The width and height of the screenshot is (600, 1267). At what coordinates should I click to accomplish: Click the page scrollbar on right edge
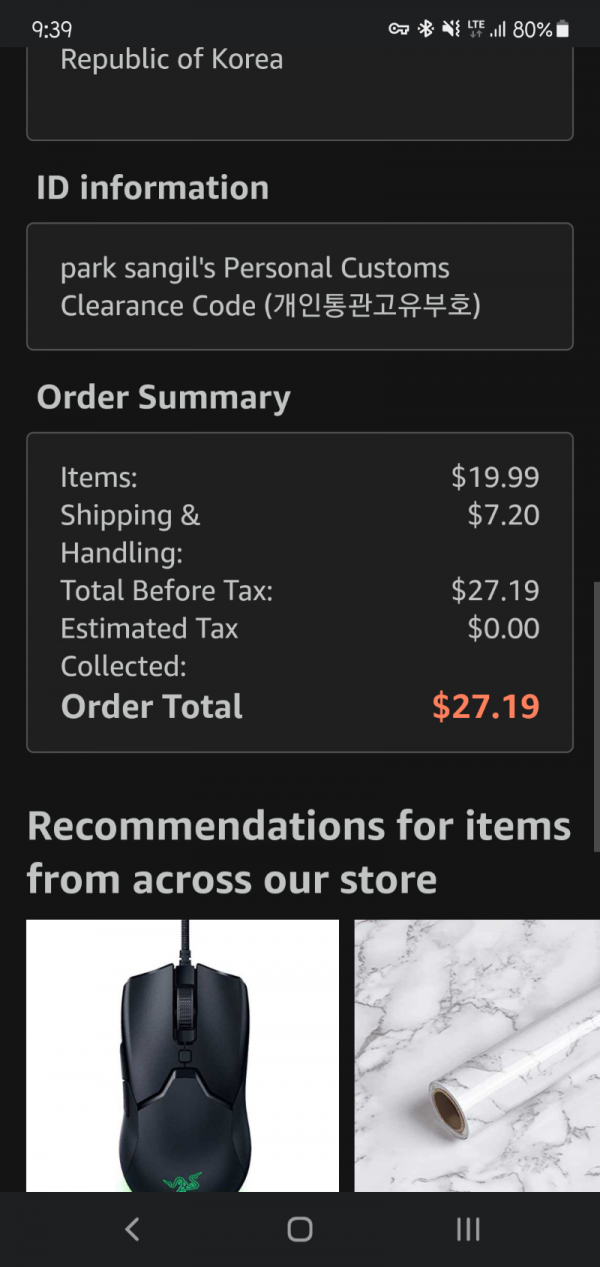596,715
